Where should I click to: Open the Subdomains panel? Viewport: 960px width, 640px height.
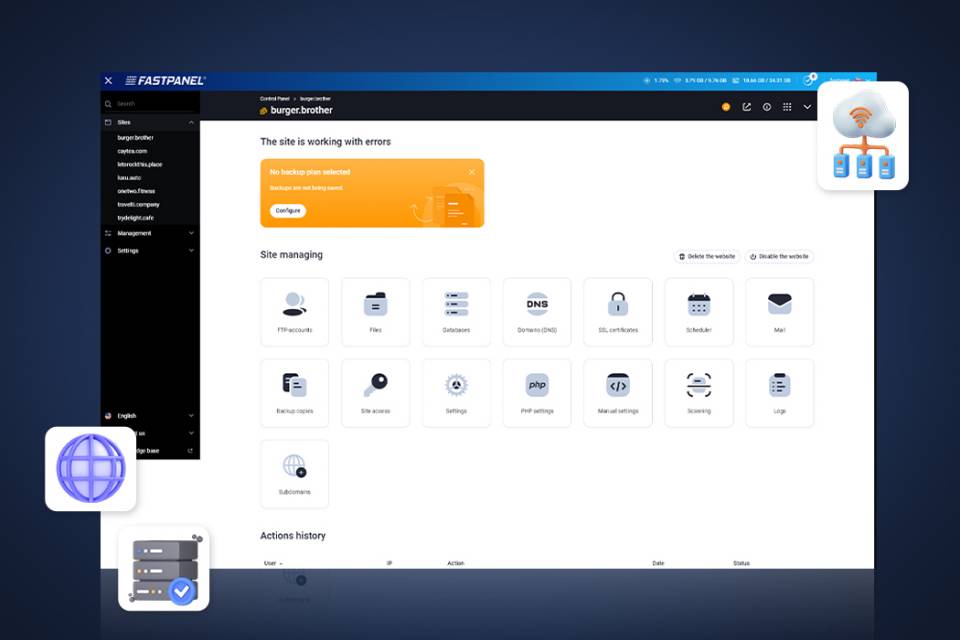coord(294,473)
